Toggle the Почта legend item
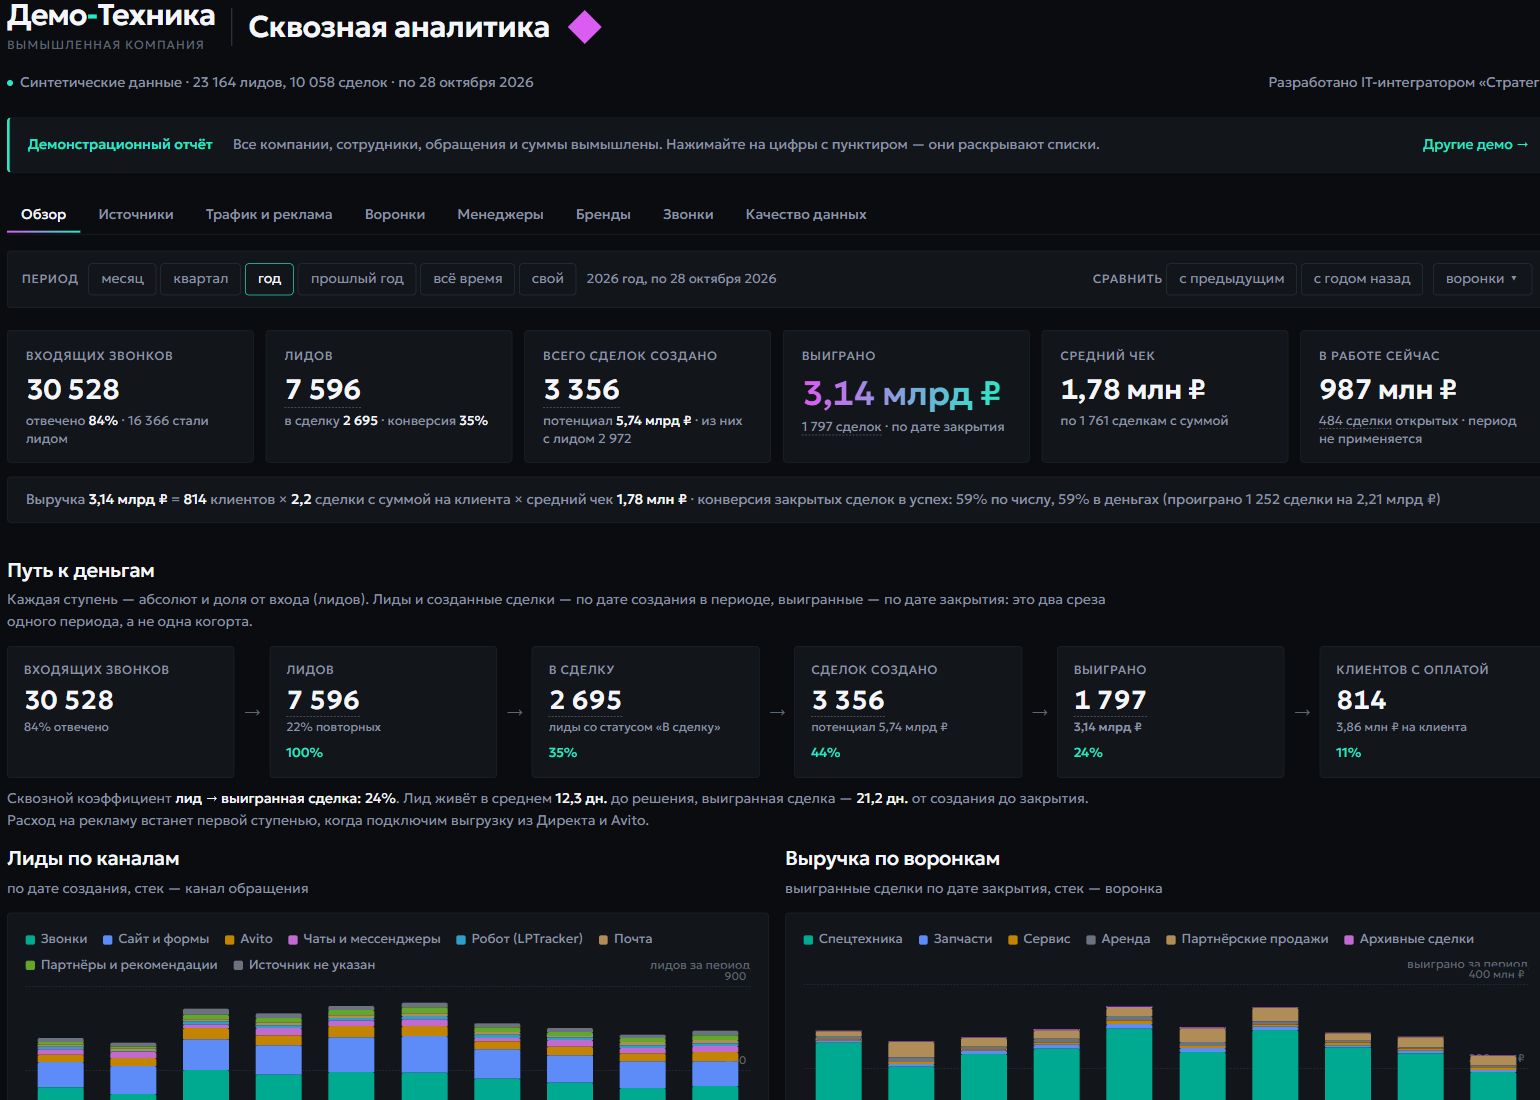Viewport: 1540px width, 1100px height. tap(625, 939)
